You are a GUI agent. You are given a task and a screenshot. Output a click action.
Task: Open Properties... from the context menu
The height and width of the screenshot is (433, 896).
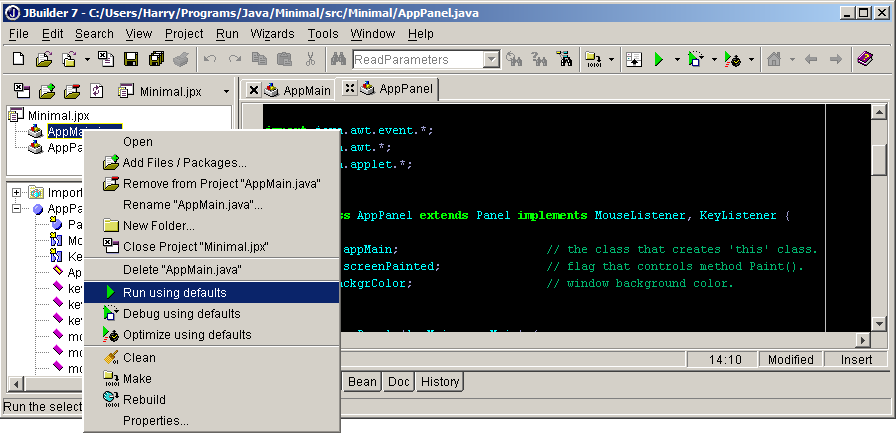click(212, 421)
